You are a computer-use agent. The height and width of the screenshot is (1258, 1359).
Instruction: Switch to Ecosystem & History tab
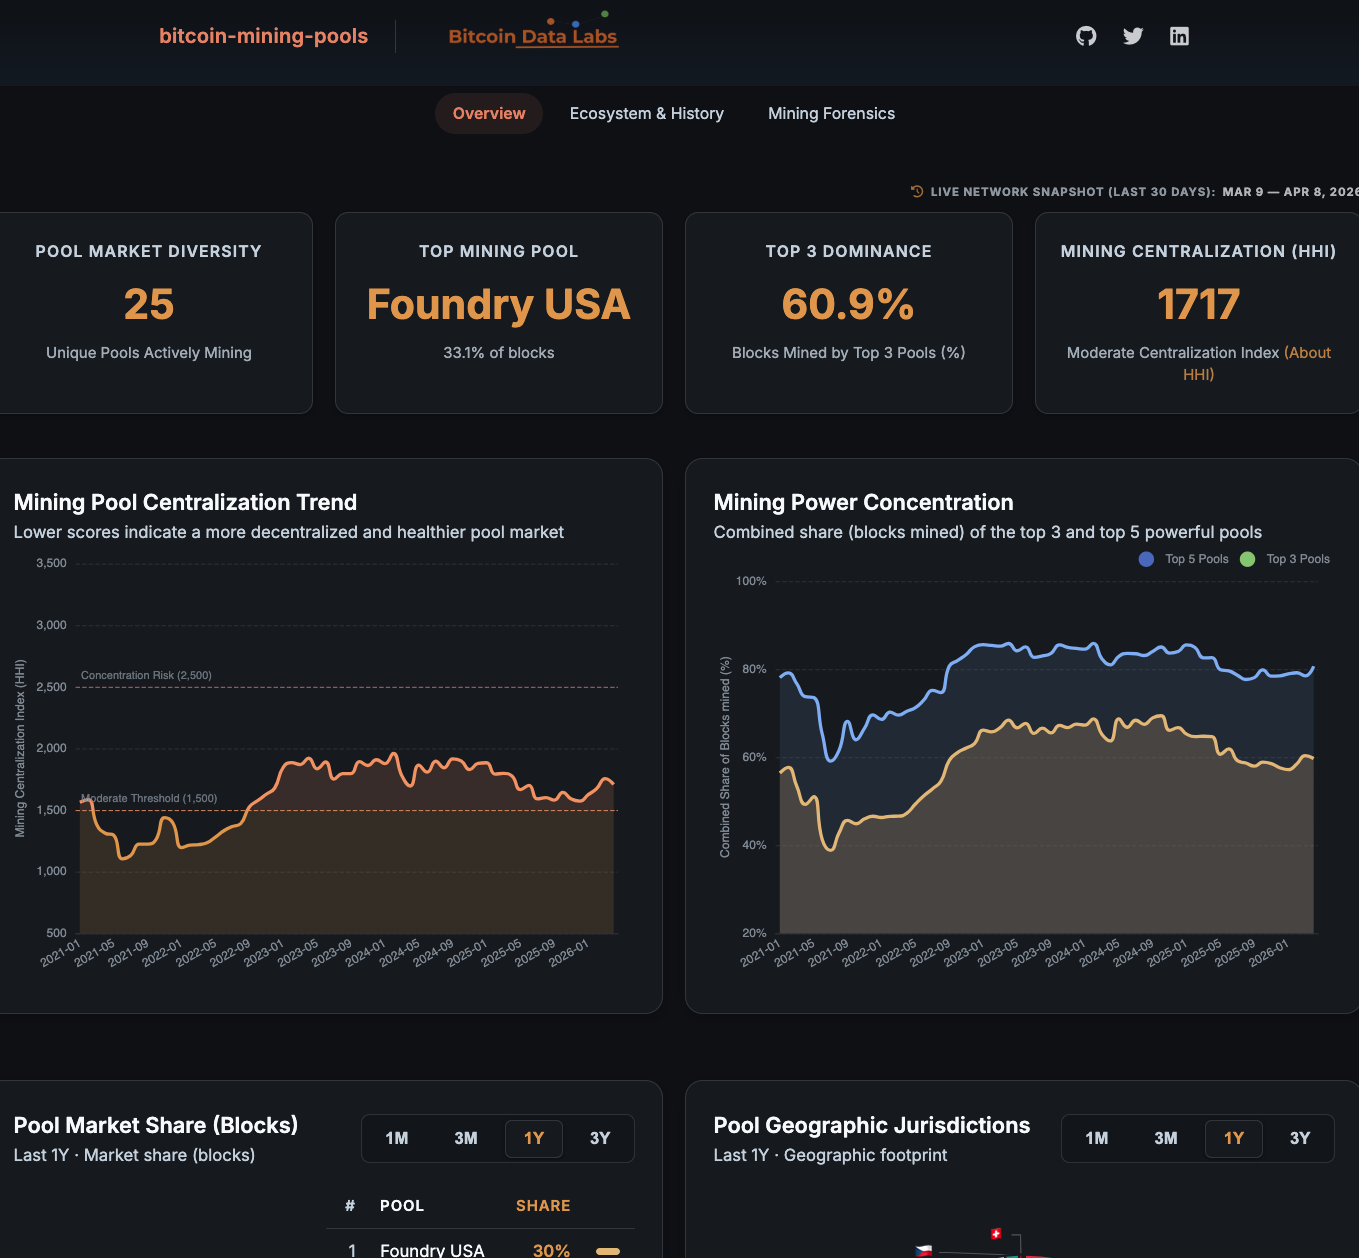[647, 113]
